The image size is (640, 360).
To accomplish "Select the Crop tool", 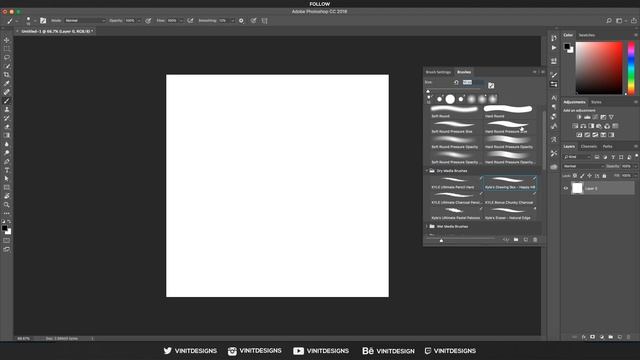I will [x=7, y=75].
